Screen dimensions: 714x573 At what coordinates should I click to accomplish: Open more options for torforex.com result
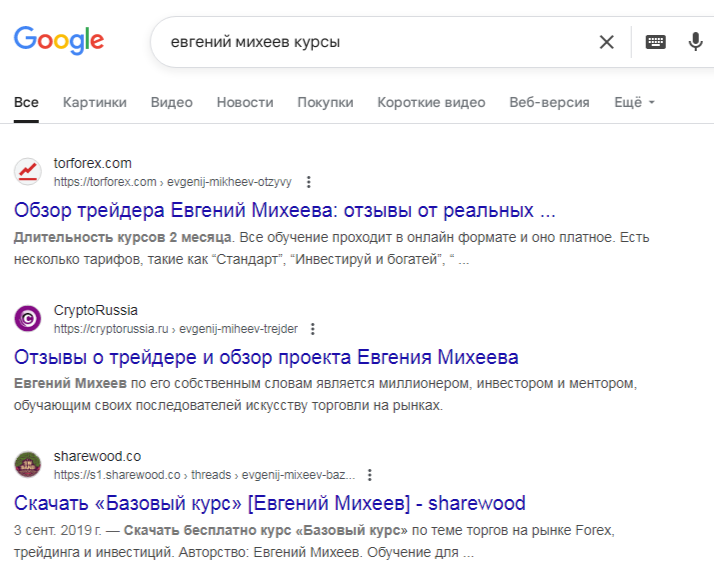click(308, 182)
